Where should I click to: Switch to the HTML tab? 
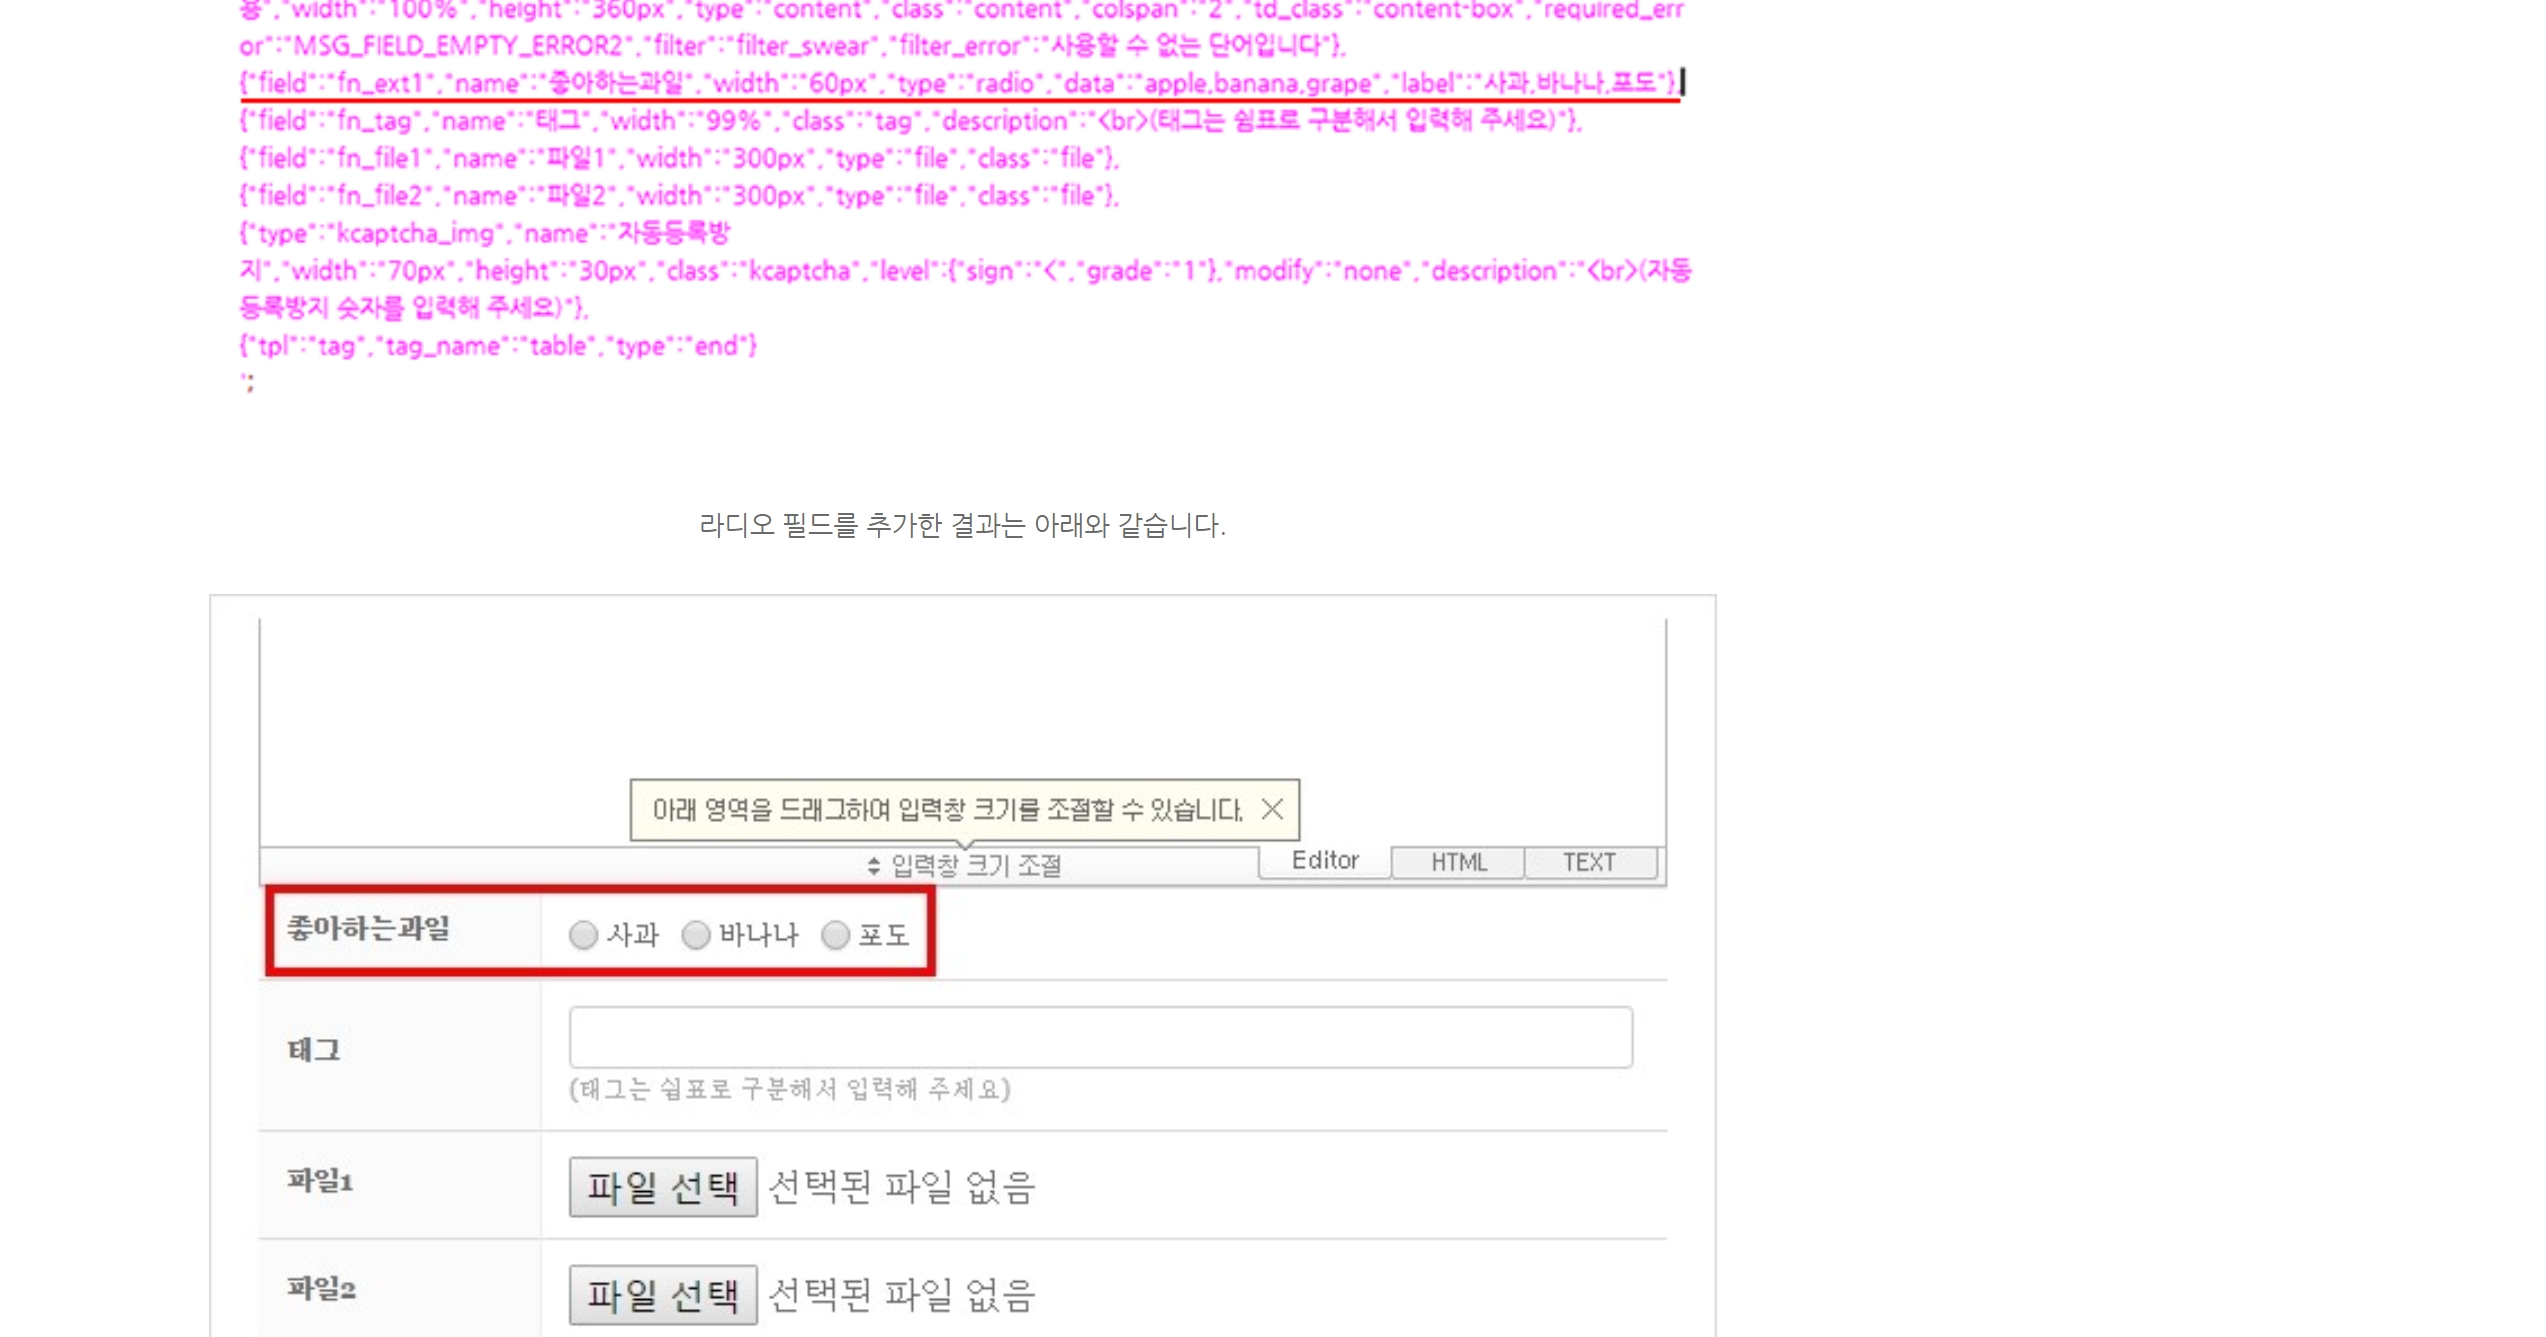pyautogui.click(x=1458, y=860)
